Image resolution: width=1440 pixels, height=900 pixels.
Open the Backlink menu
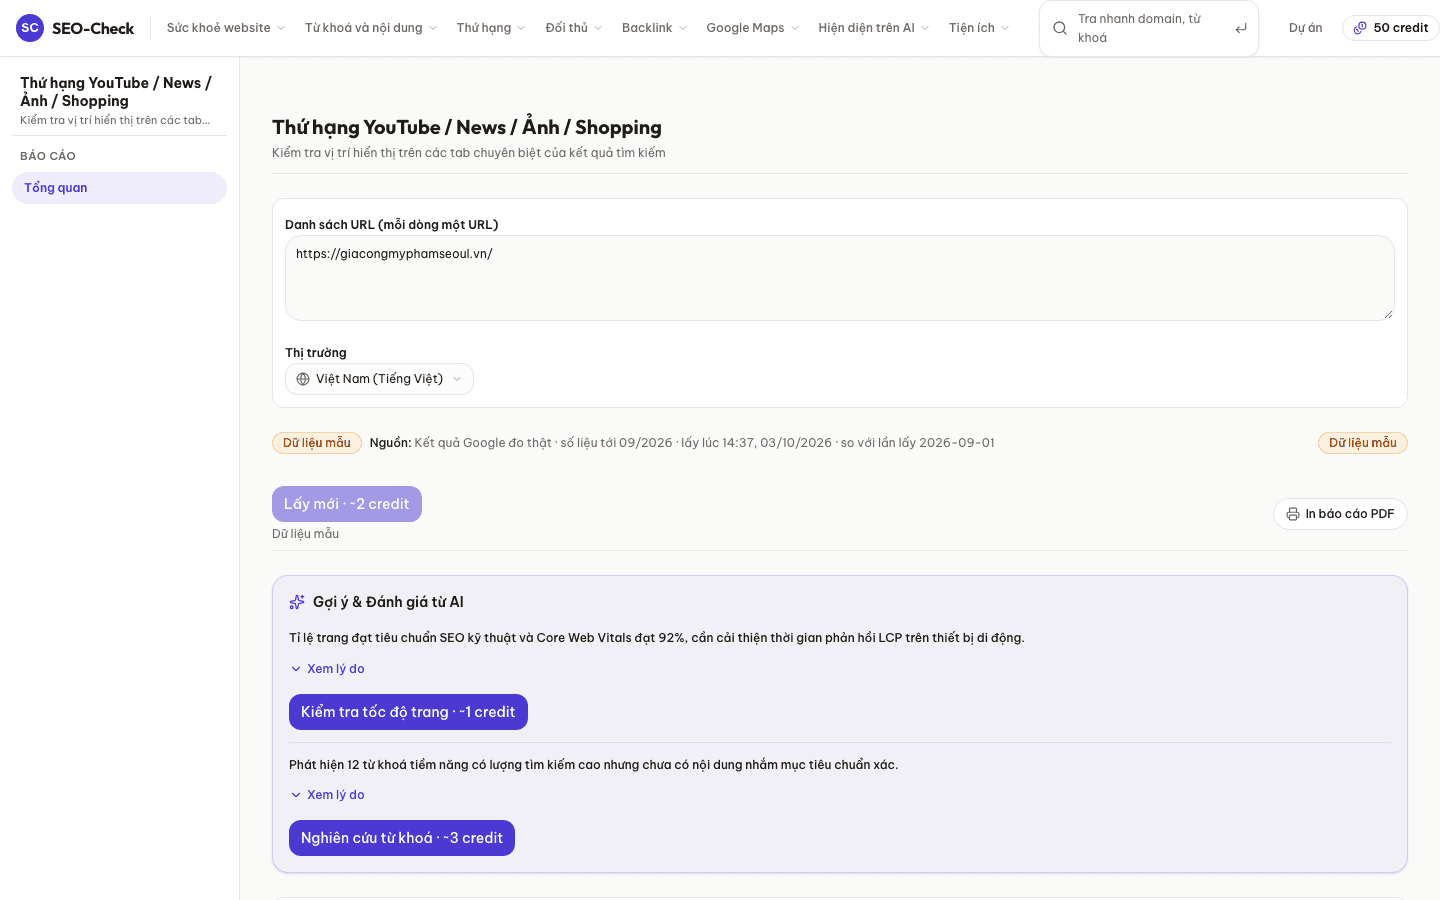point(654,28)
